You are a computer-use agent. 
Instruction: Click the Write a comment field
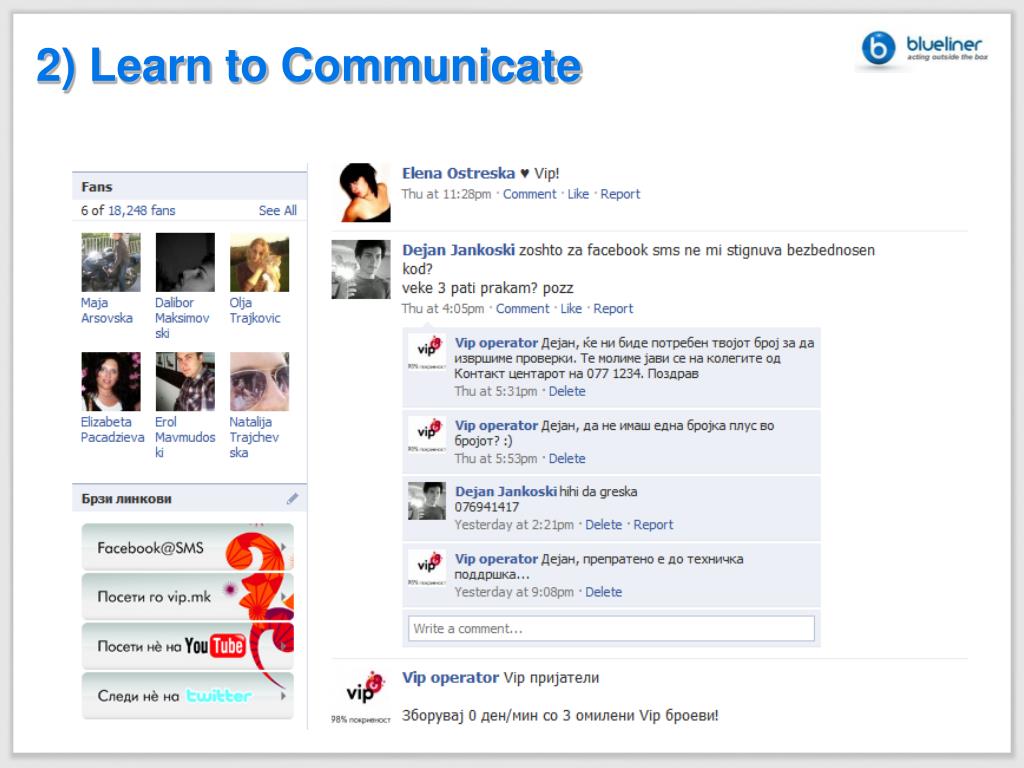(x=611, y=628)
